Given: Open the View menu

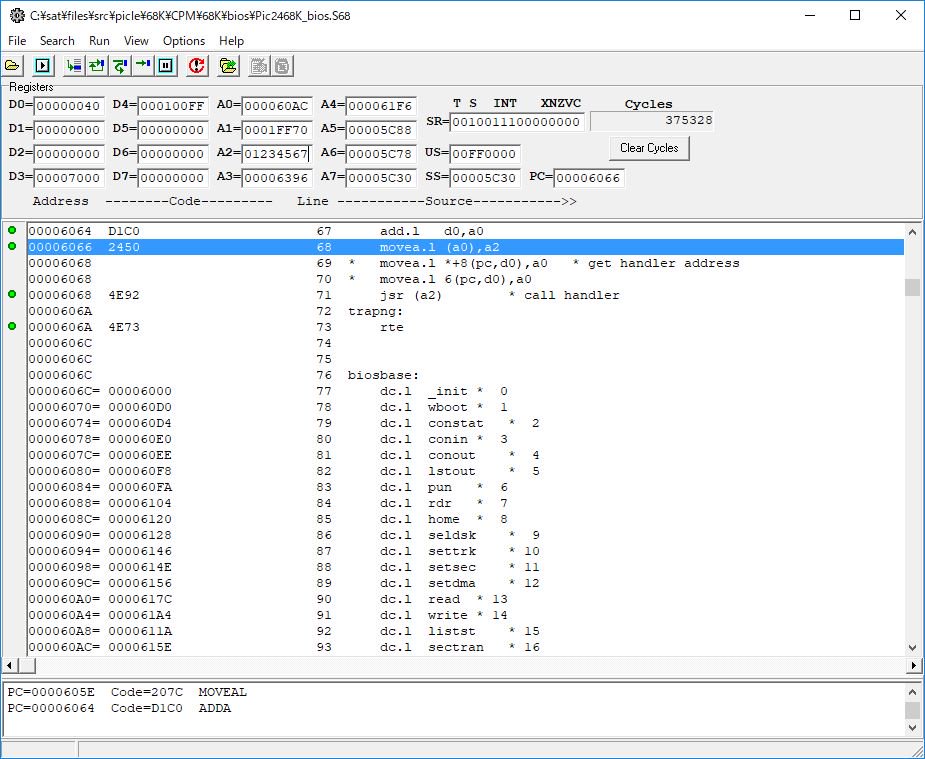Looking at the screenshot, I should 136,41.
